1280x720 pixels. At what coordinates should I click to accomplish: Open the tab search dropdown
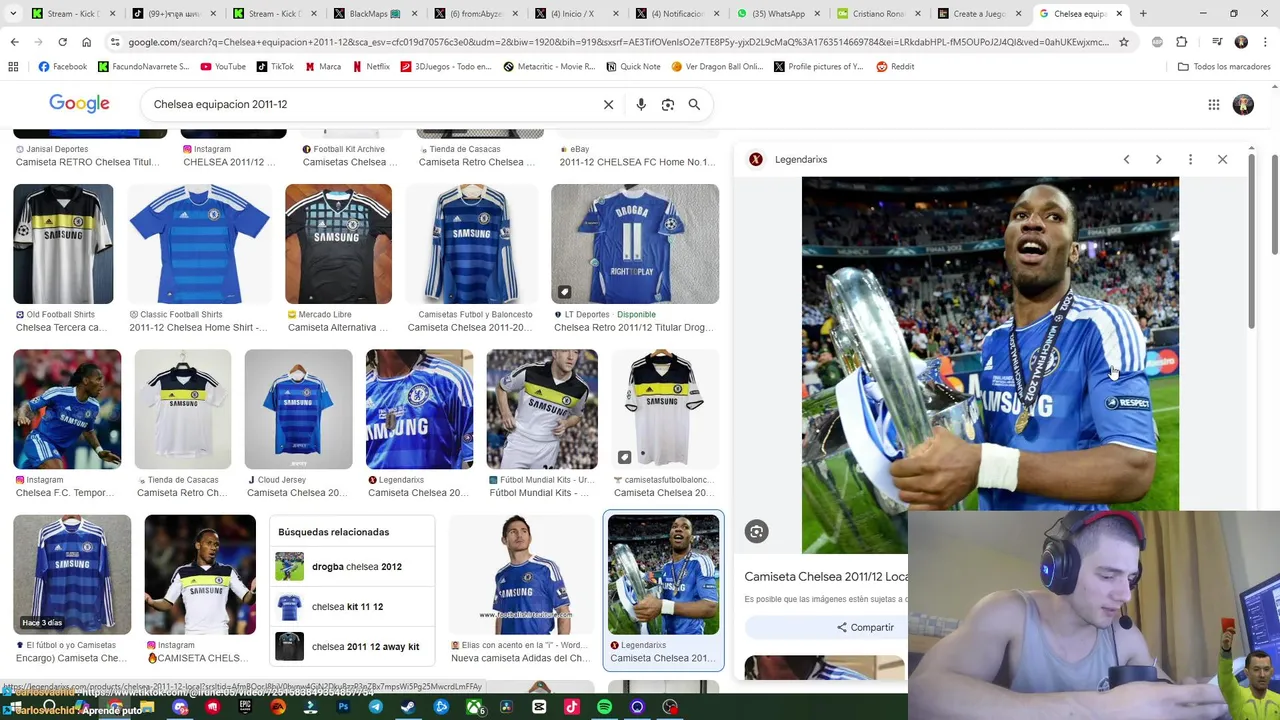point(14,14)
